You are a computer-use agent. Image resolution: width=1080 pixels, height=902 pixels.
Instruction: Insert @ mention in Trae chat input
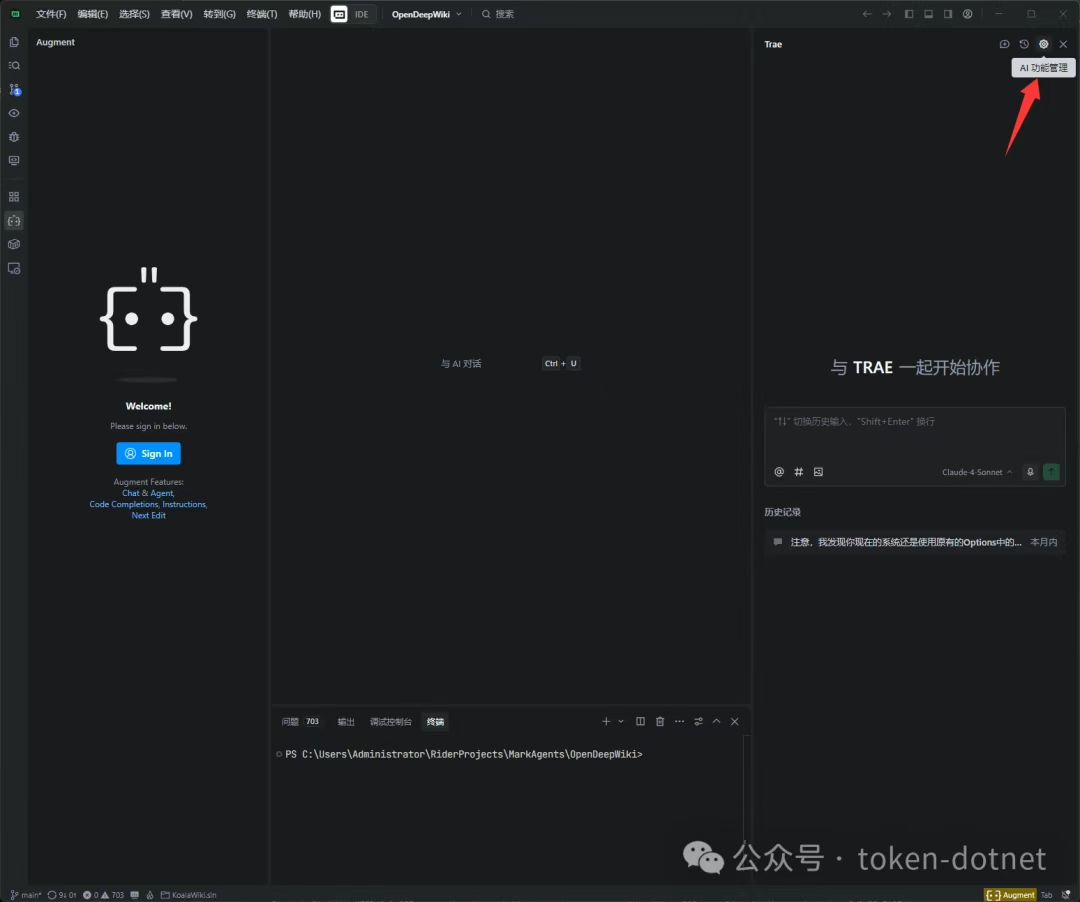779,472
